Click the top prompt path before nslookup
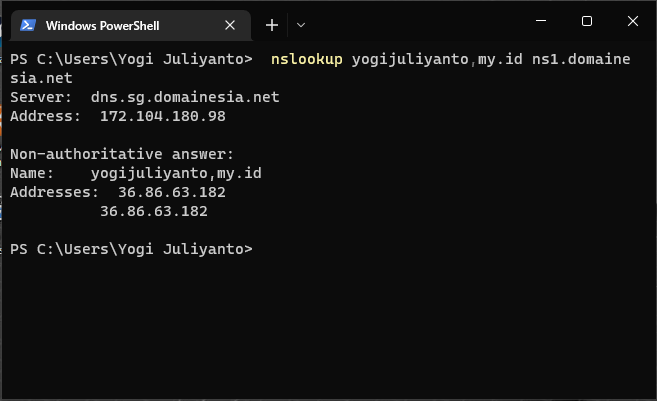 pyautogui.click(x=131, y=60)
